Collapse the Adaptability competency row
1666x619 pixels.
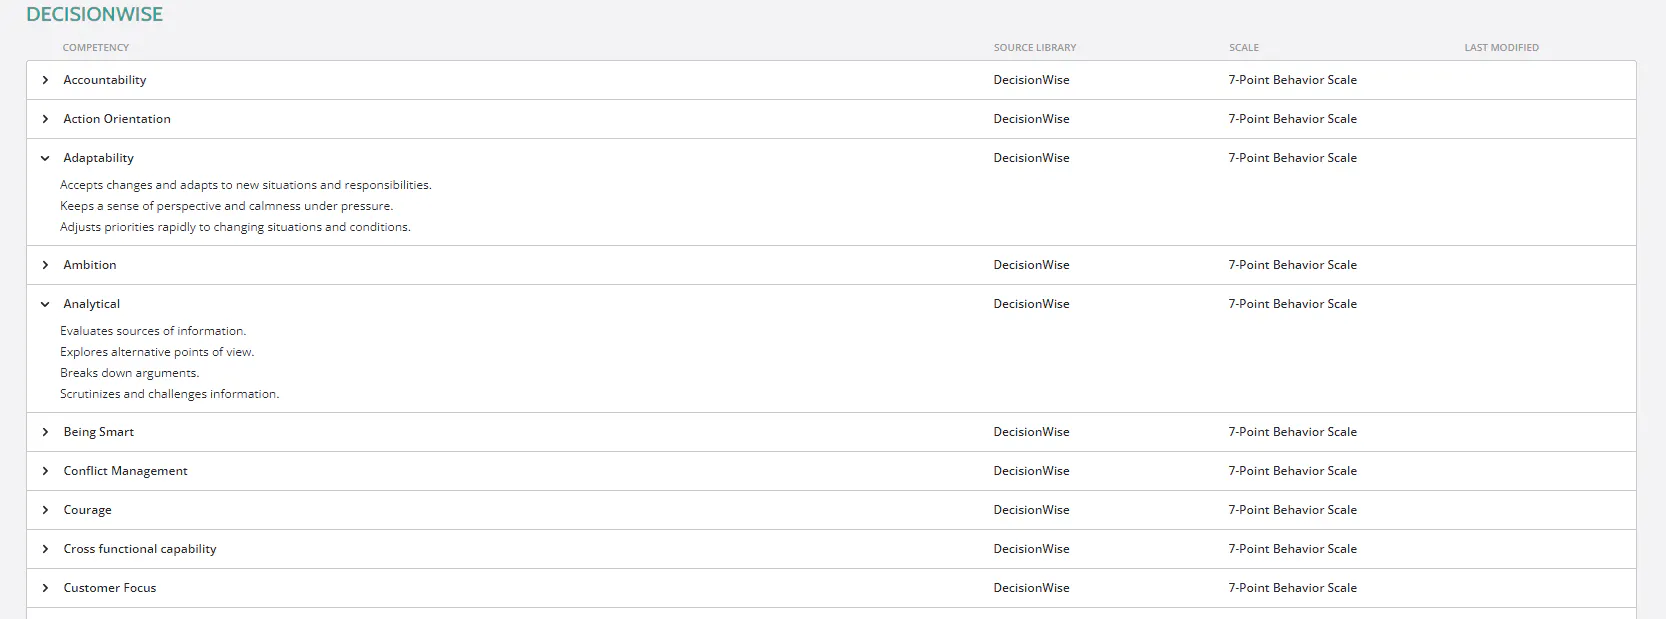[x=45, y=158]
